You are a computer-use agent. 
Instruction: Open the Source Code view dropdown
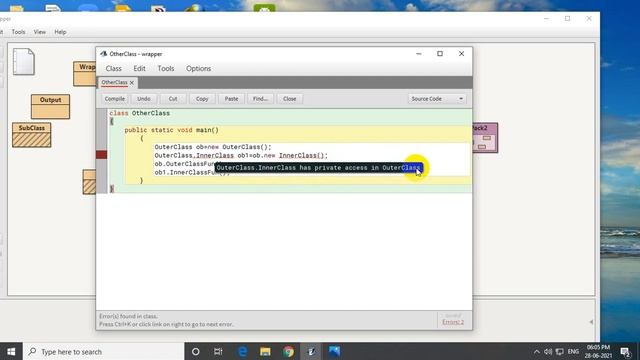pos(437,99)
